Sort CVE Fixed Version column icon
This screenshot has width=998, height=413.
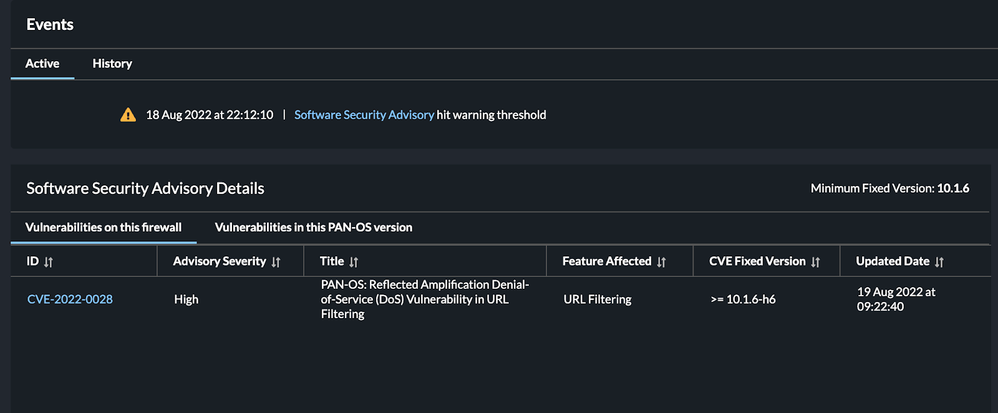(x=815, y=262)
